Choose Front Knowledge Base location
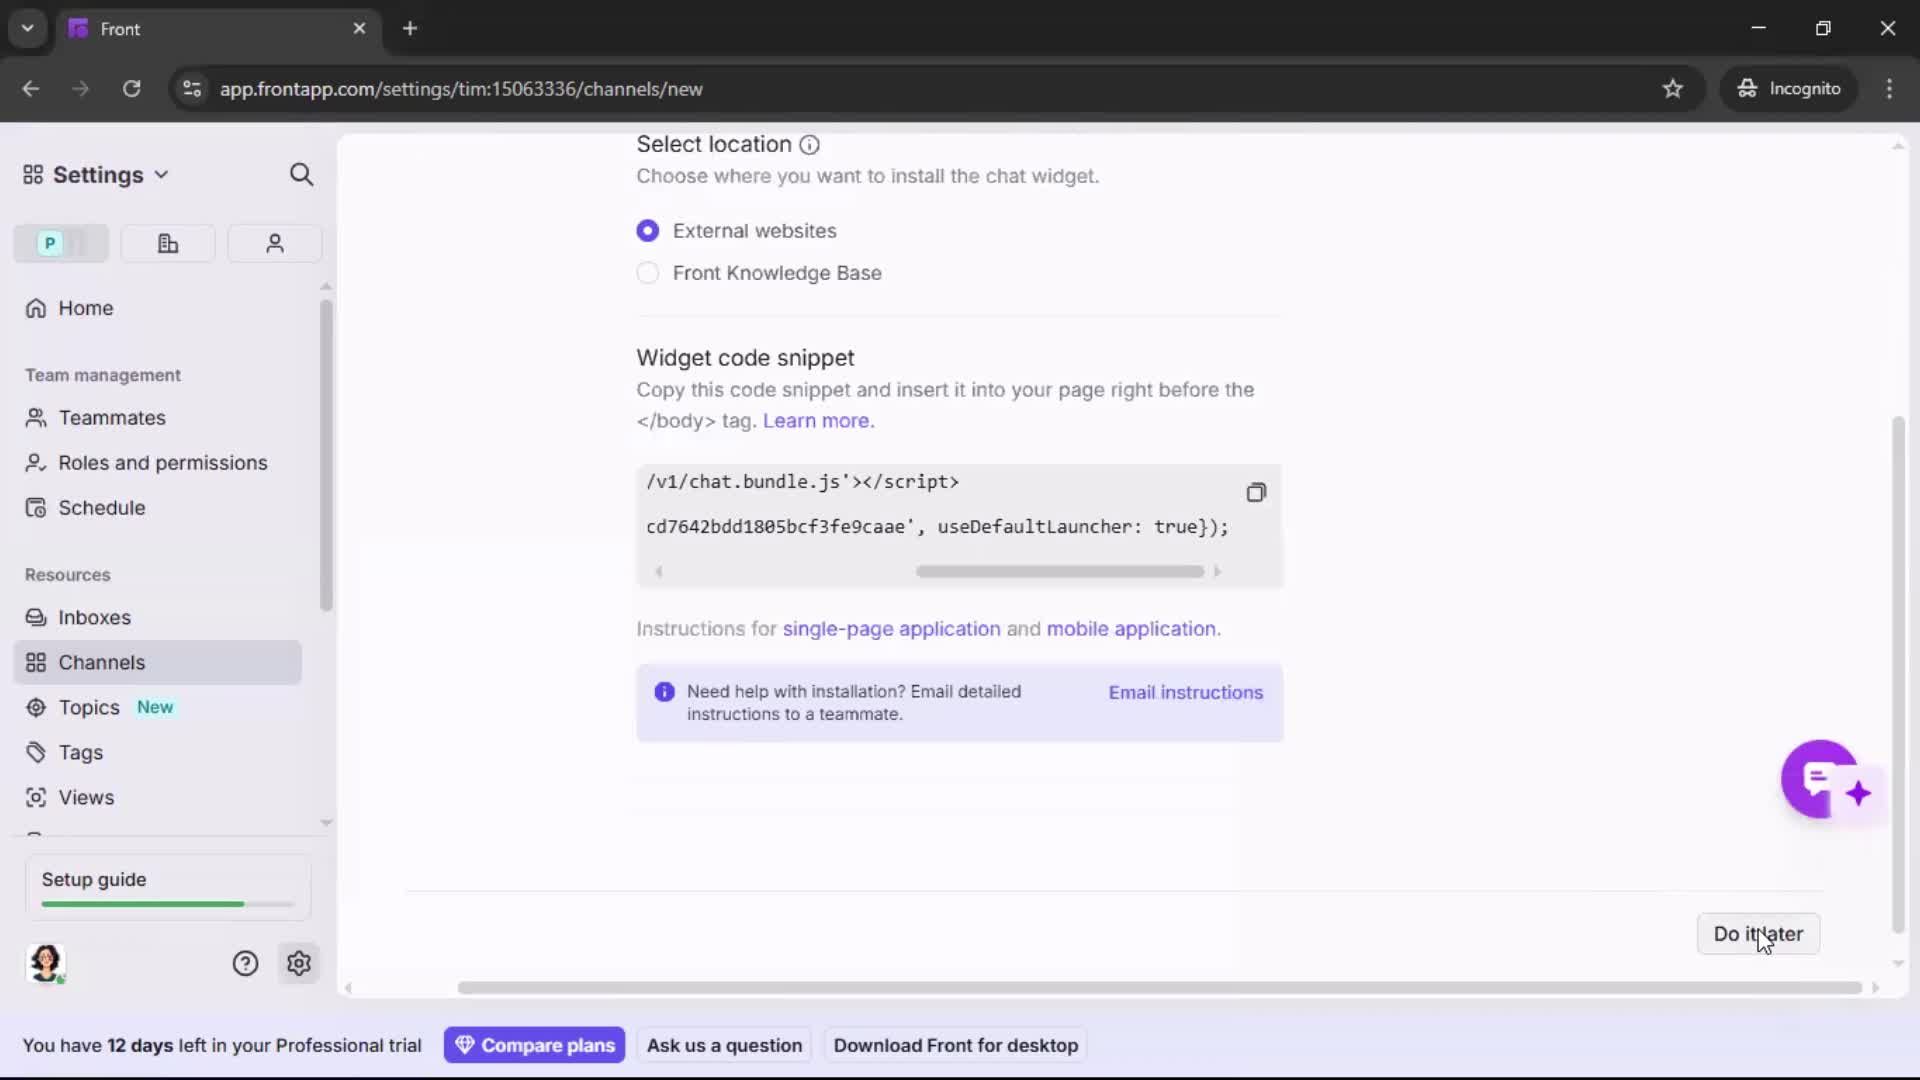This screenshot has width=1920, height=1080. click(x=648, y=273)
